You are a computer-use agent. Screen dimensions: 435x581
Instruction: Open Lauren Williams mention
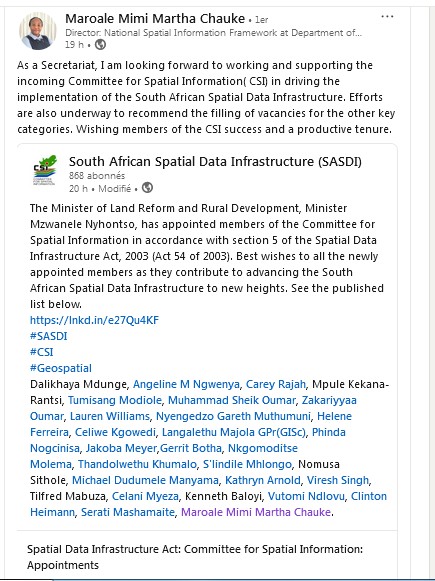tap(110, 416)
